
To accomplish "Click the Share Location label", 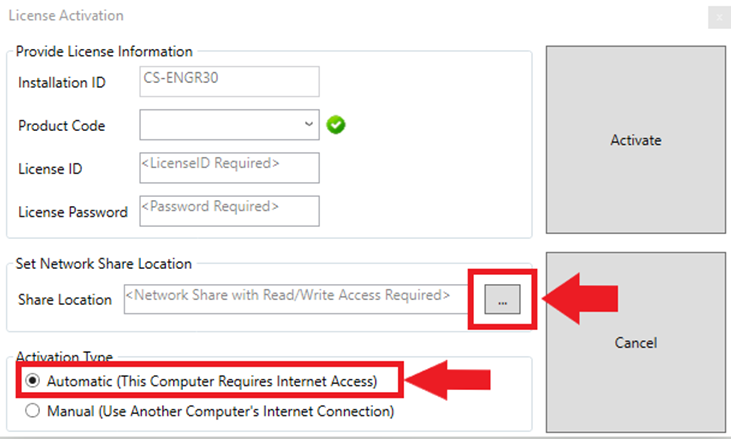I will [65, 299].
